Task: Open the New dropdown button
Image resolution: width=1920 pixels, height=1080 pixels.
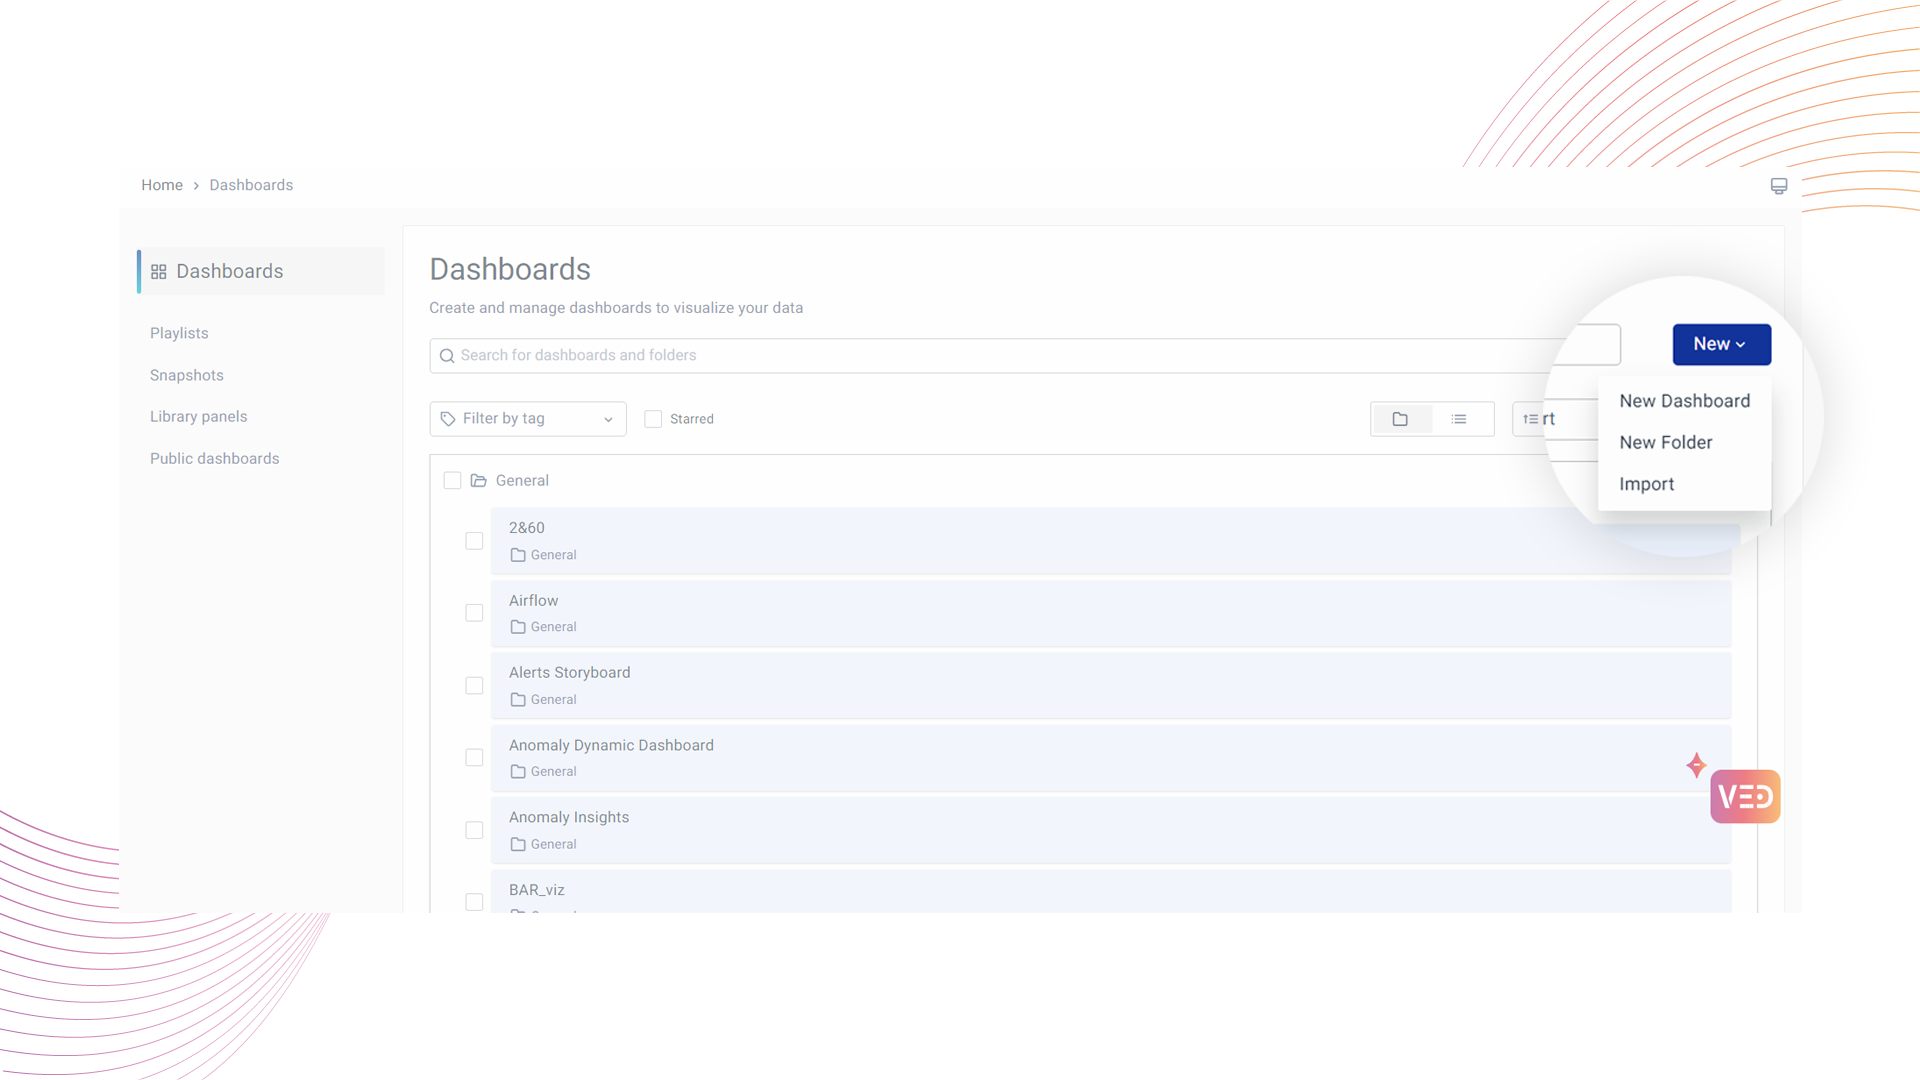Action: [x=1721, y=344]
